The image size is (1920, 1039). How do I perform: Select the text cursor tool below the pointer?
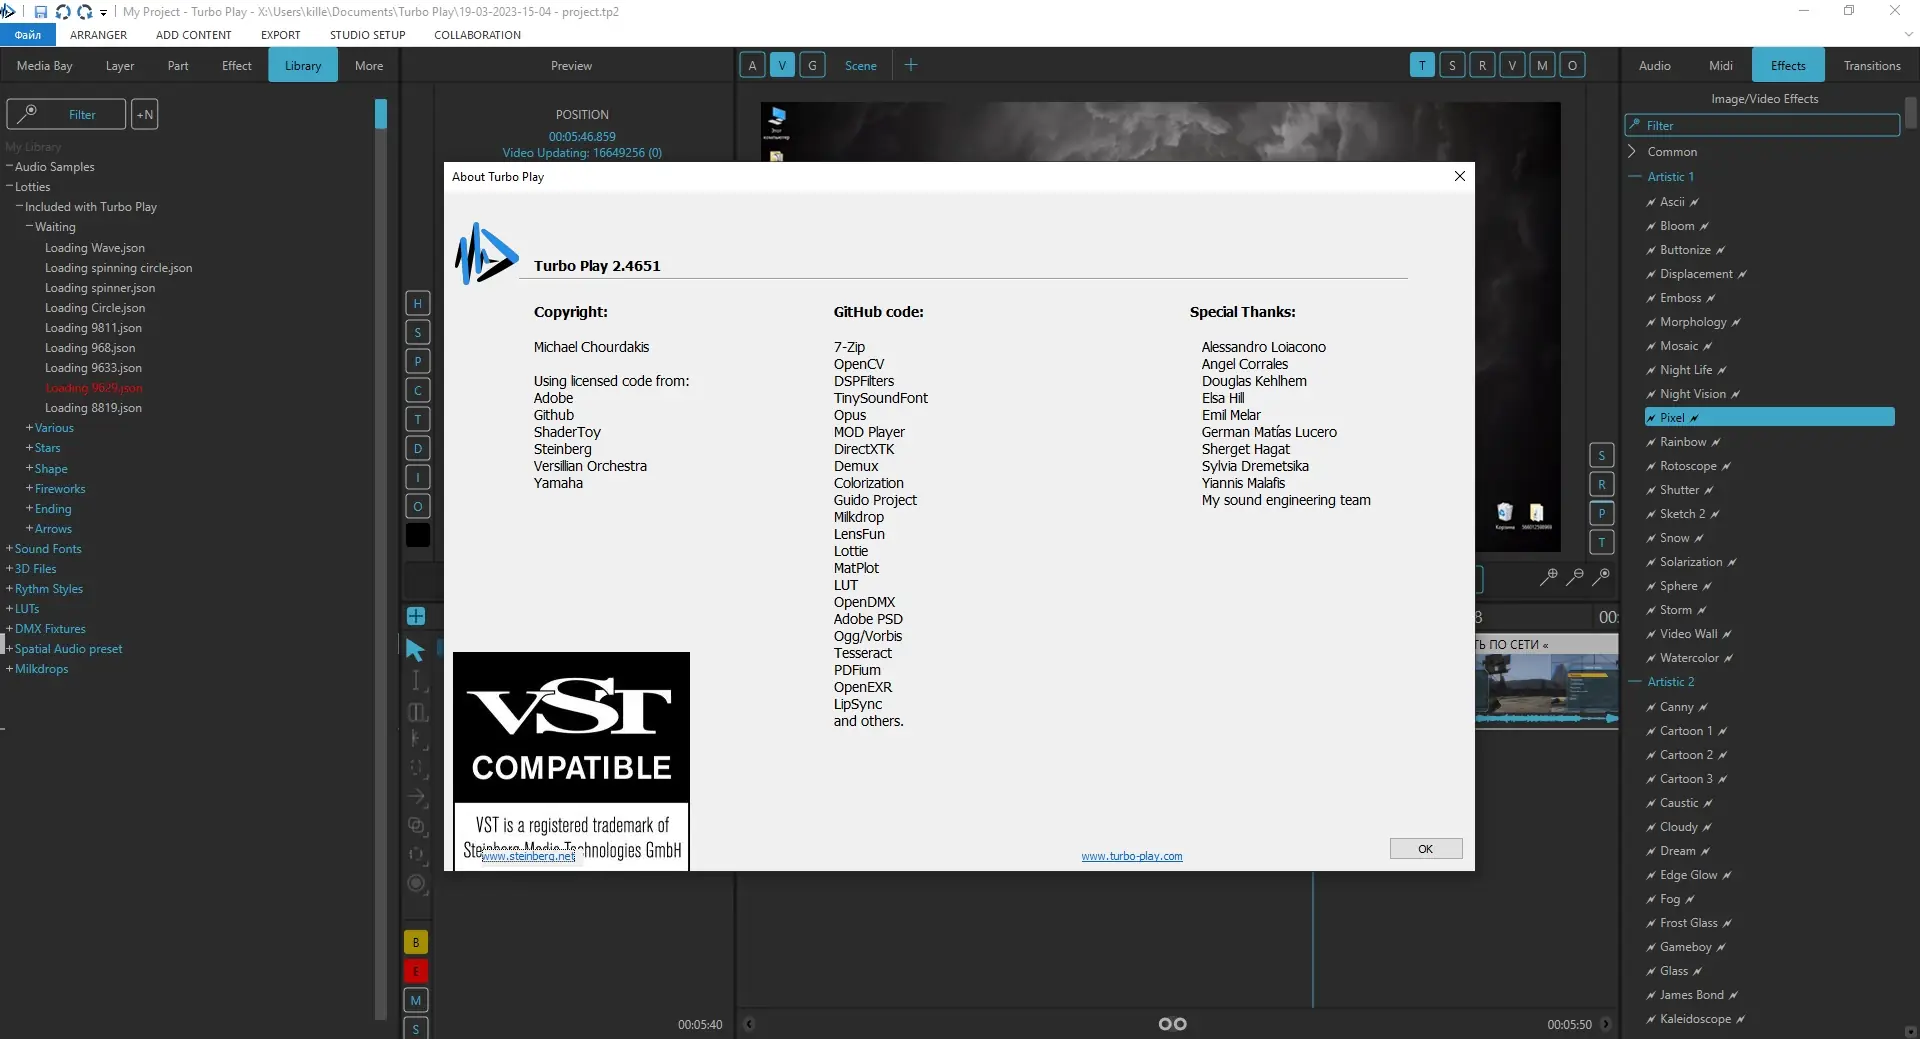[x=416, y=681]
